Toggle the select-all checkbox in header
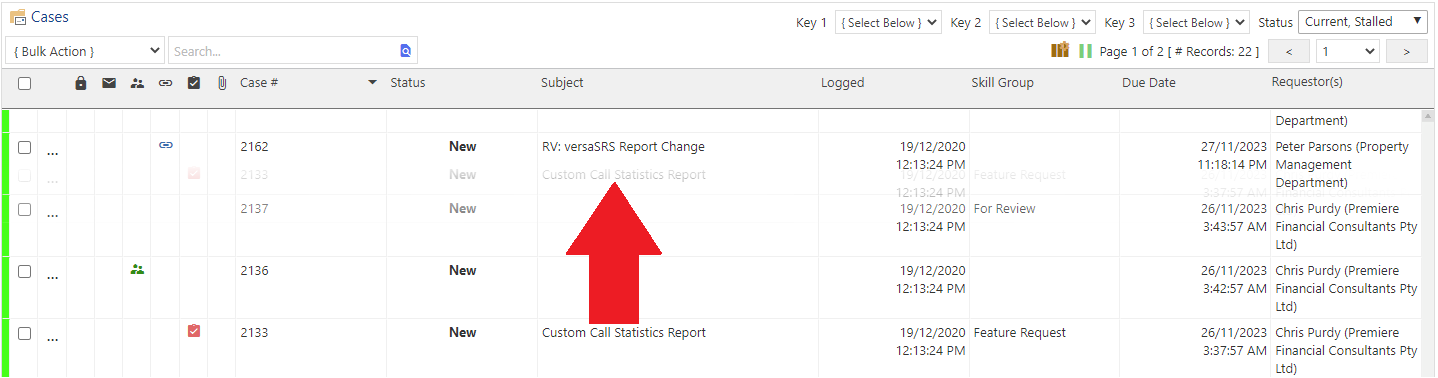Viewport: 1438px width, 378px height. (24, 83)
